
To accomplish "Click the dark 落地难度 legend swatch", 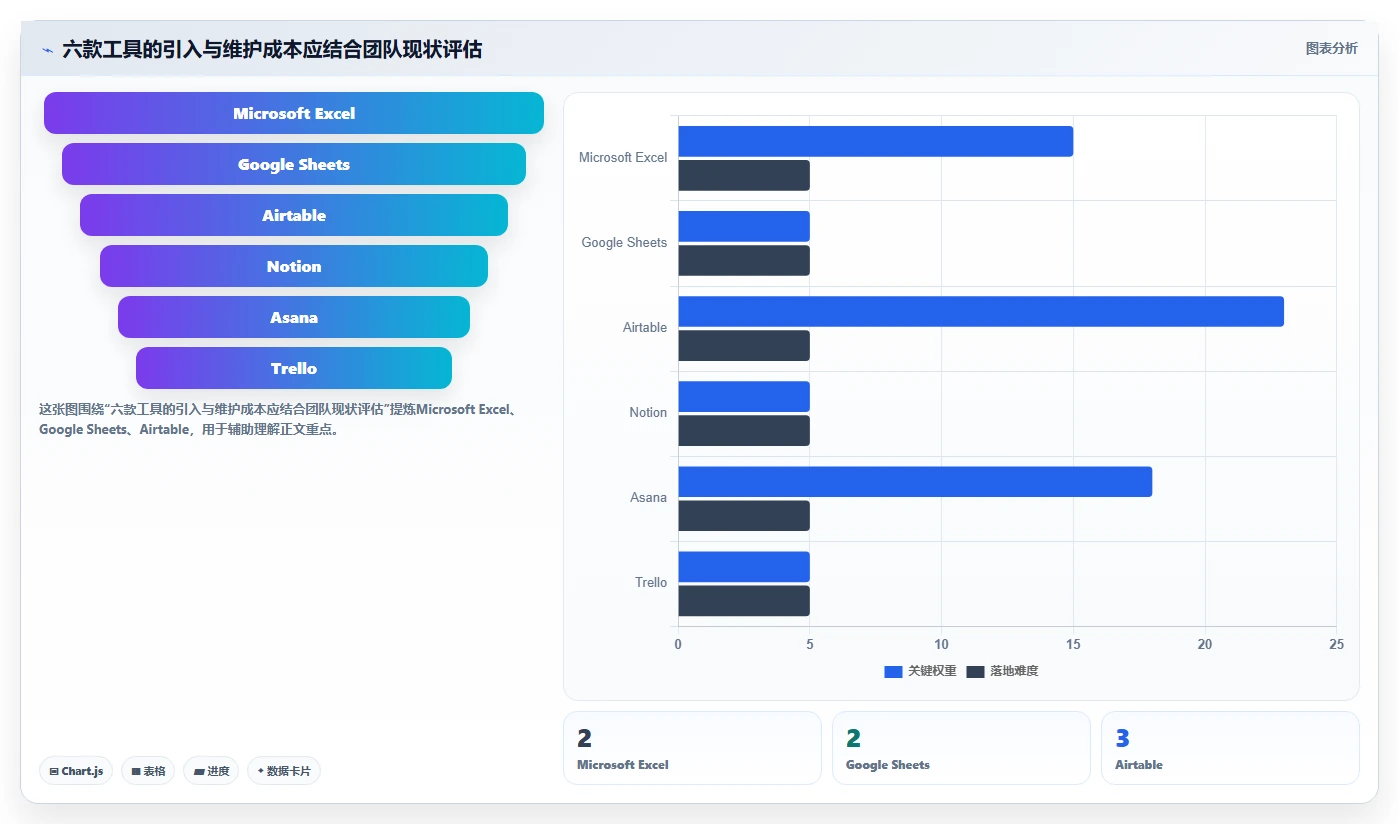I will pos(975,671).
